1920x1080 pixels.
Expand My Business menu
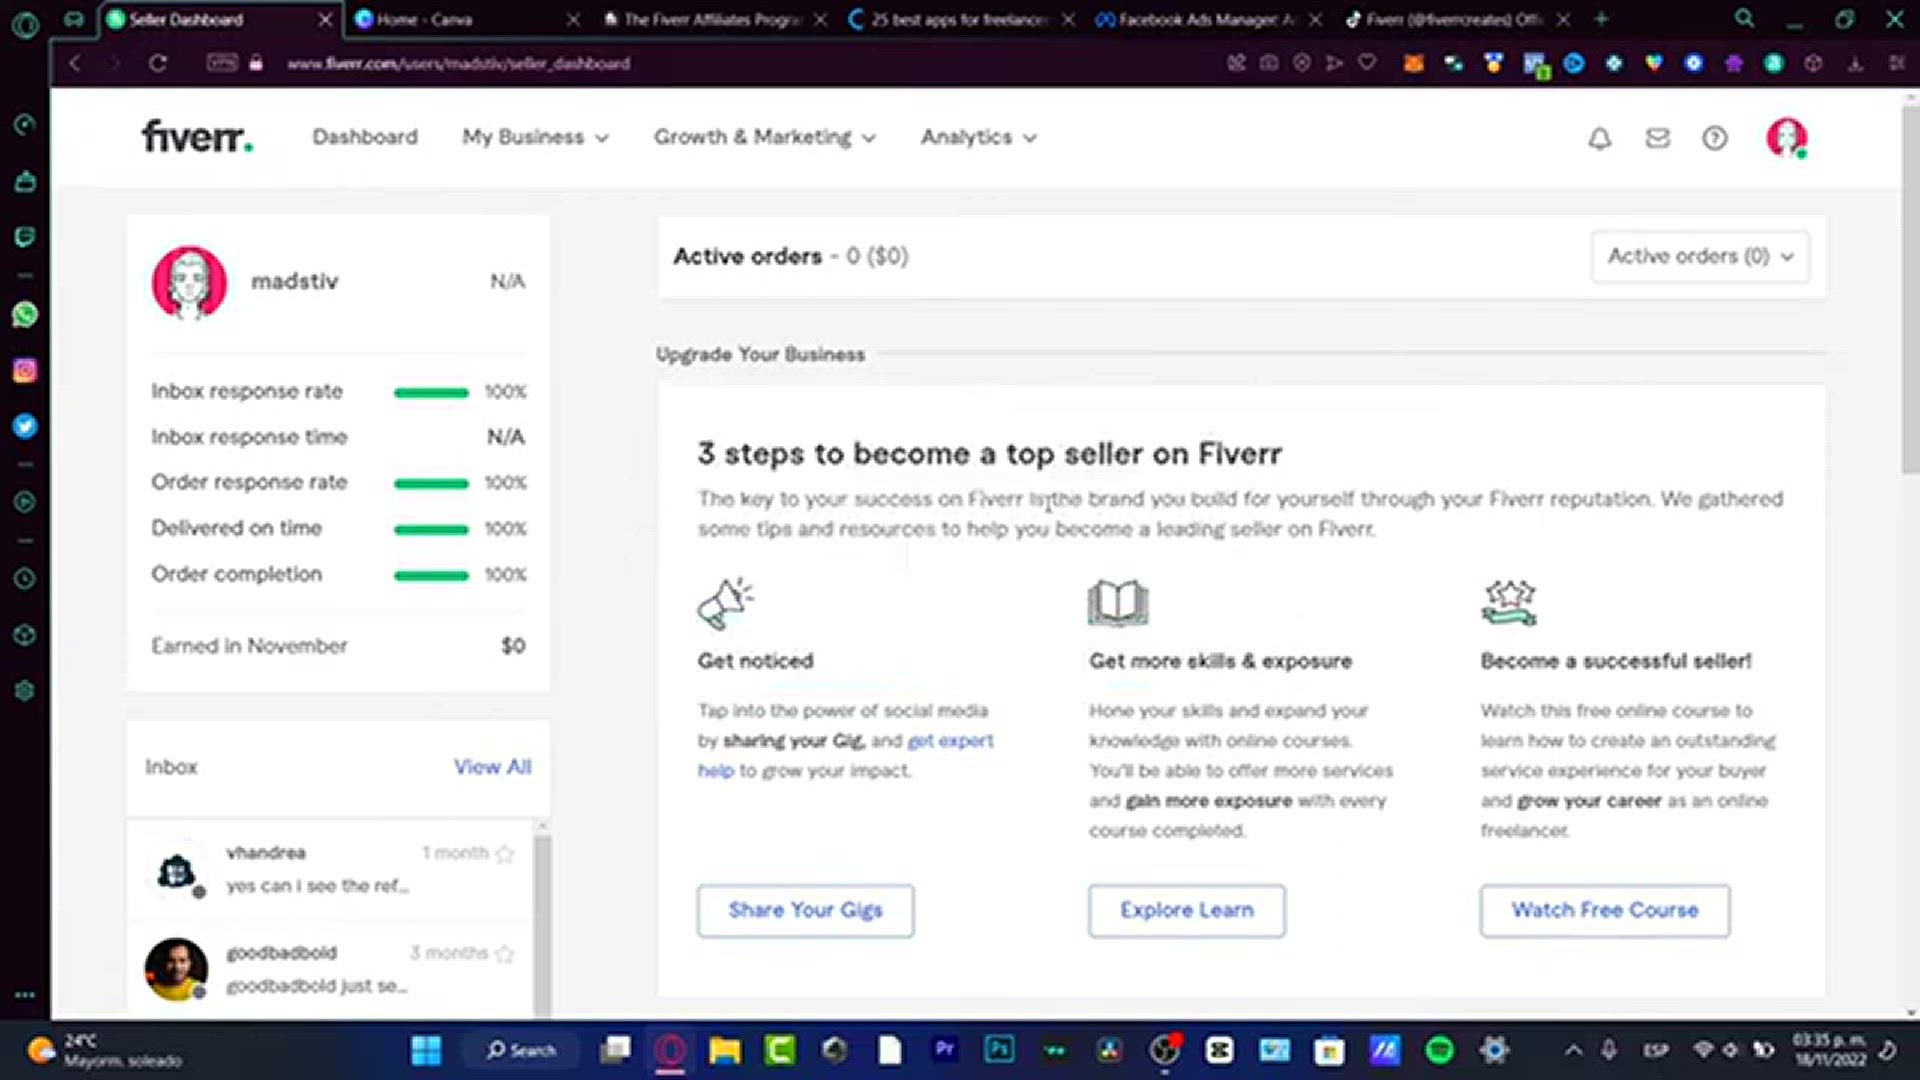click(535, 137)
